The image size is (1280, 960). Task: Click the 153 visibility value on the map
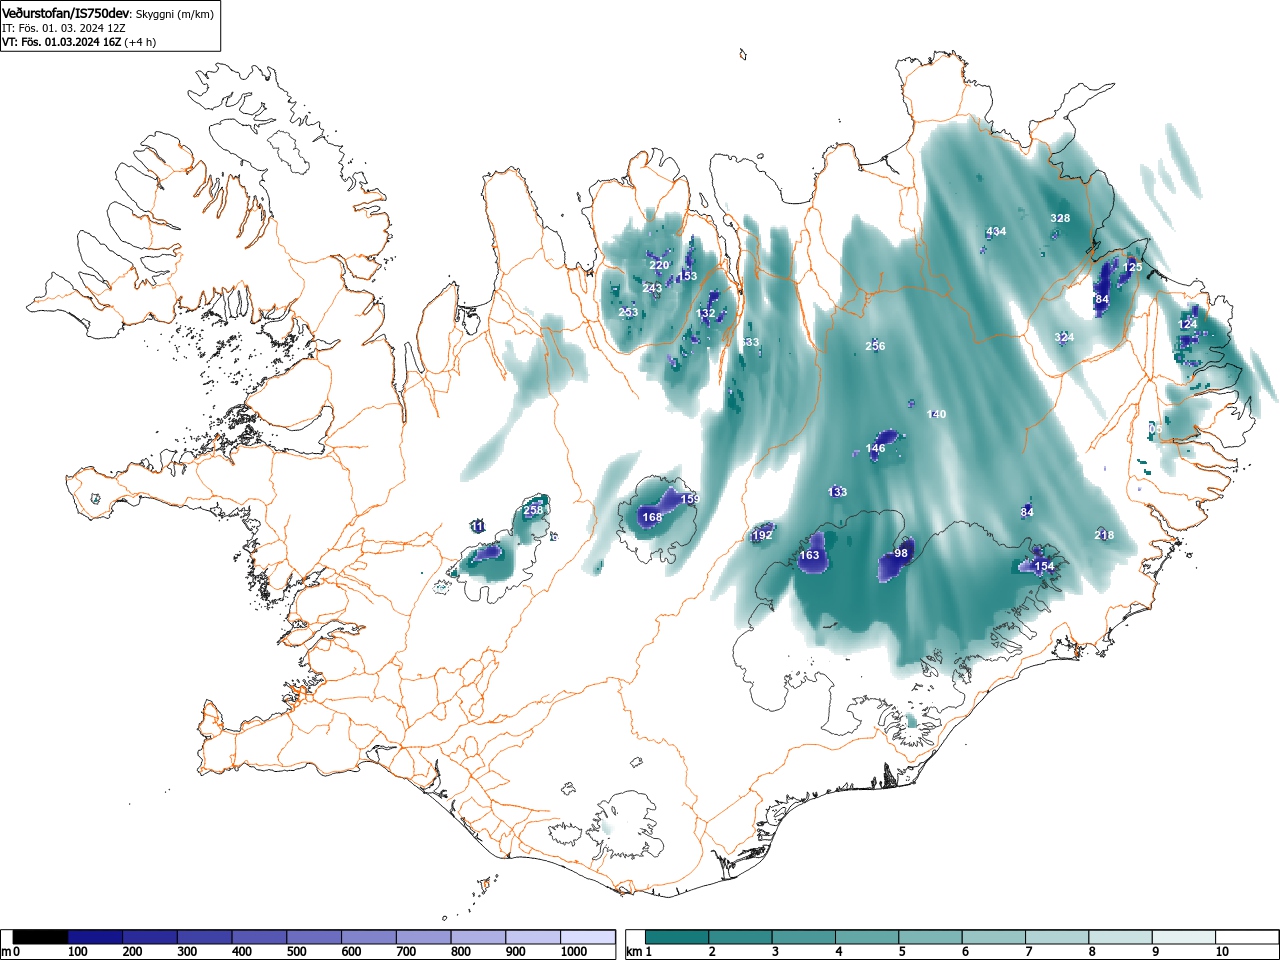click(x=688, y=276)
